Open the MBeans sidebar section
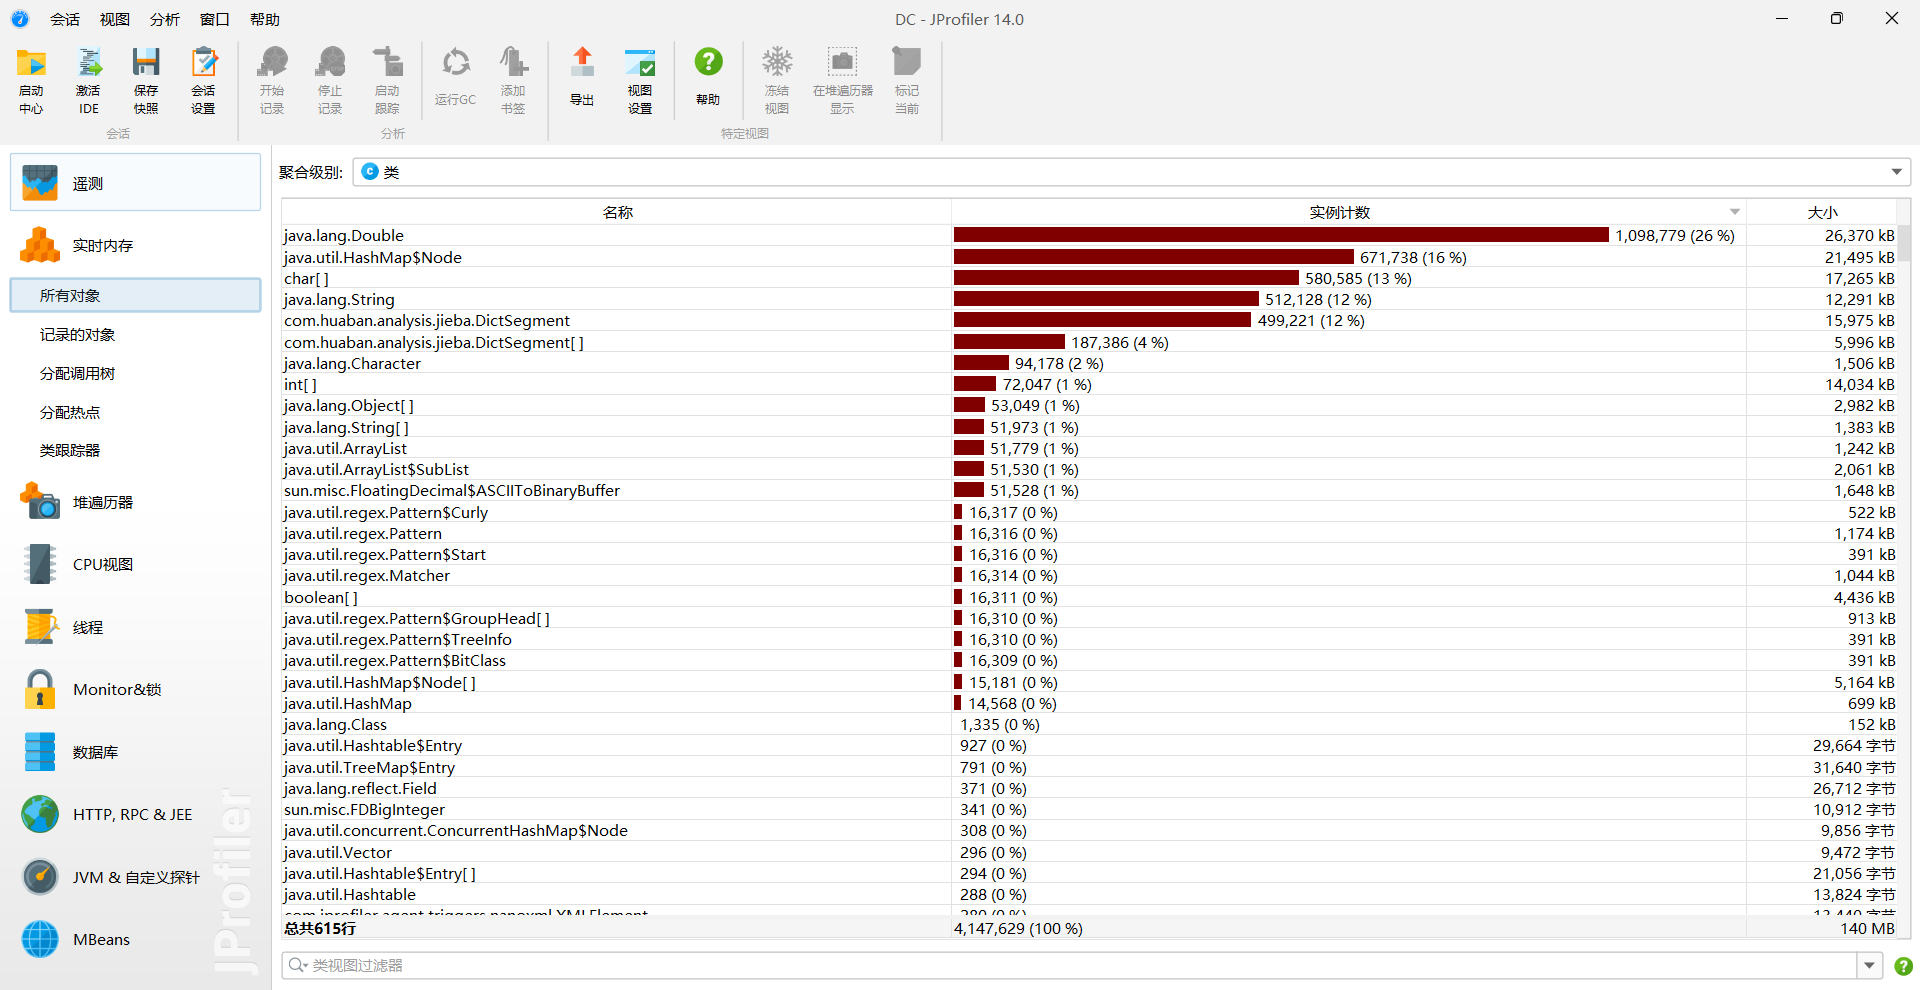 pyautogui.click(x=136, y=939)
